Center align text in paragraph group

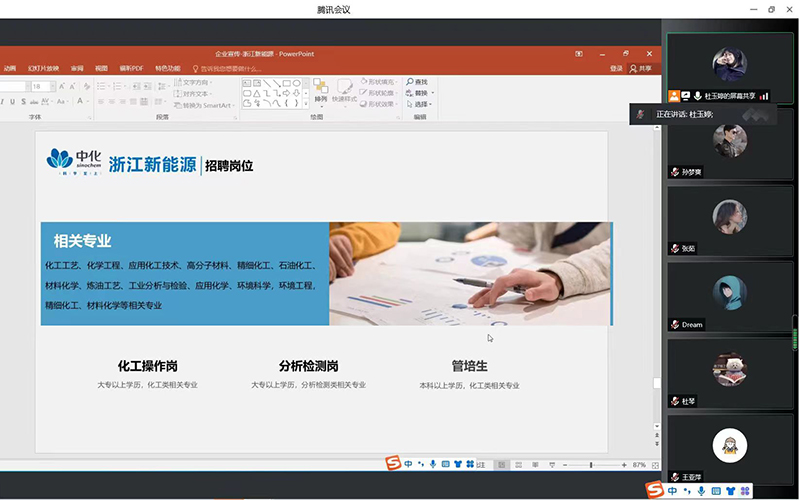pyautogui.click(x=112, y=102)
